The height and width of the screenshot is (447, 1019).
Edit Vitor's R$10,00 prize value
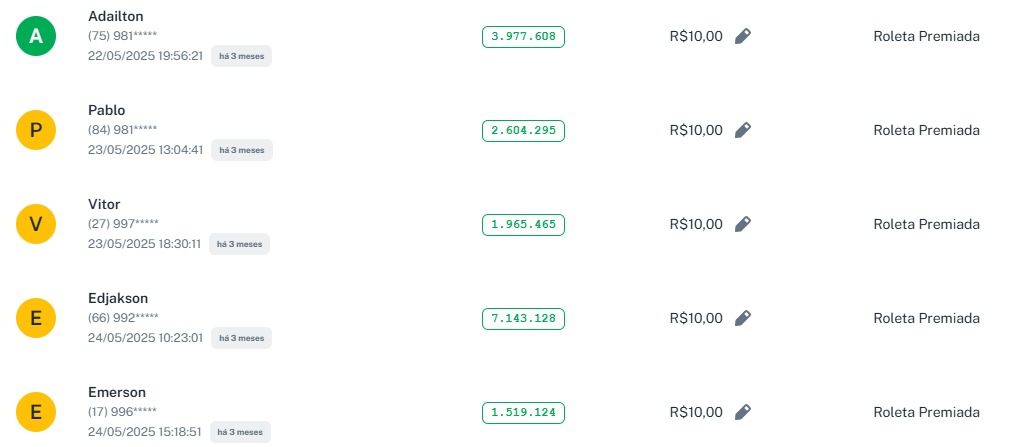click(742, 224)
